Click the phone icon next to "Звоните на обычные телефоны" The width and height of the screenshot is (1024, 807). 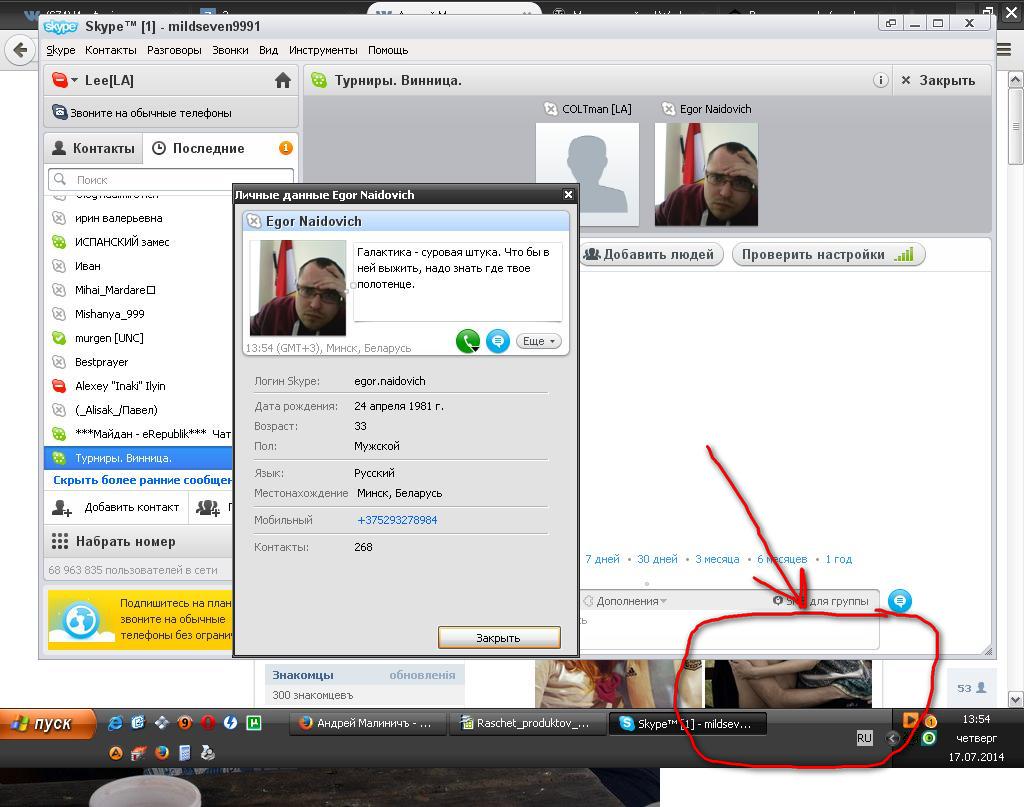[59, 112]
